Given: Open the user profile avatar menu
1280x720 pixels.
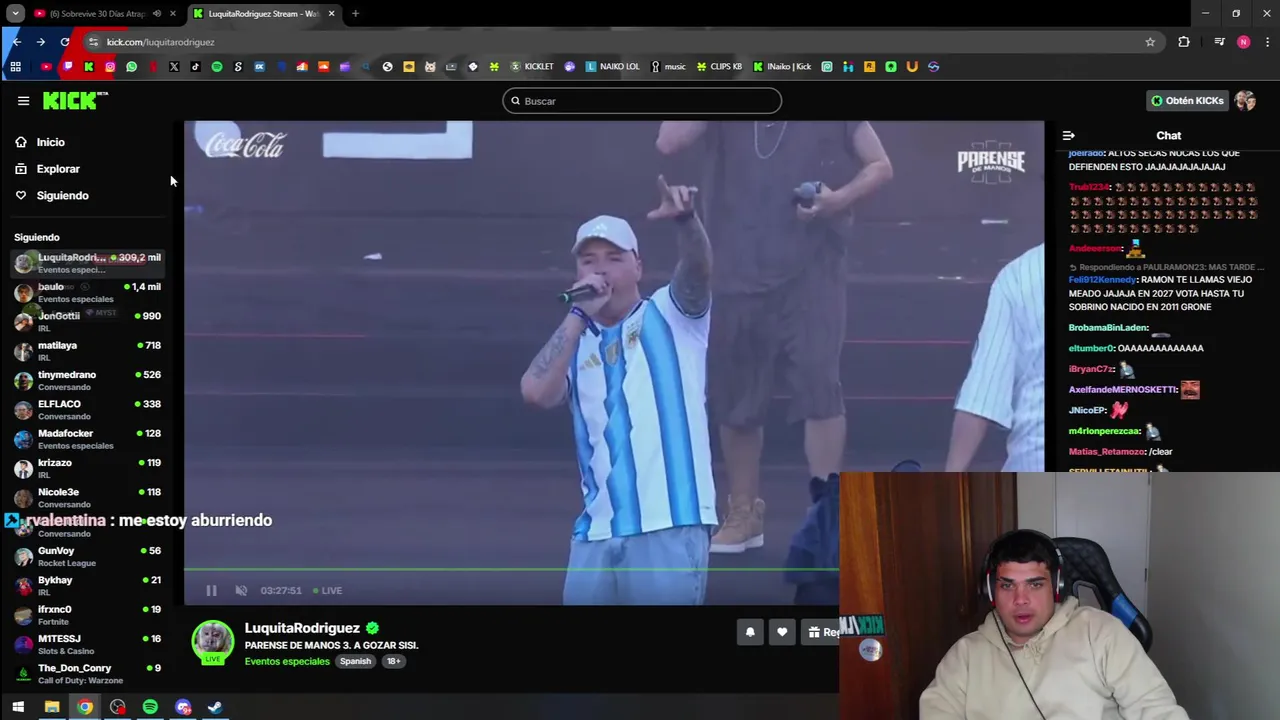Looking at the screenshot, I should tap(1245, 101).
